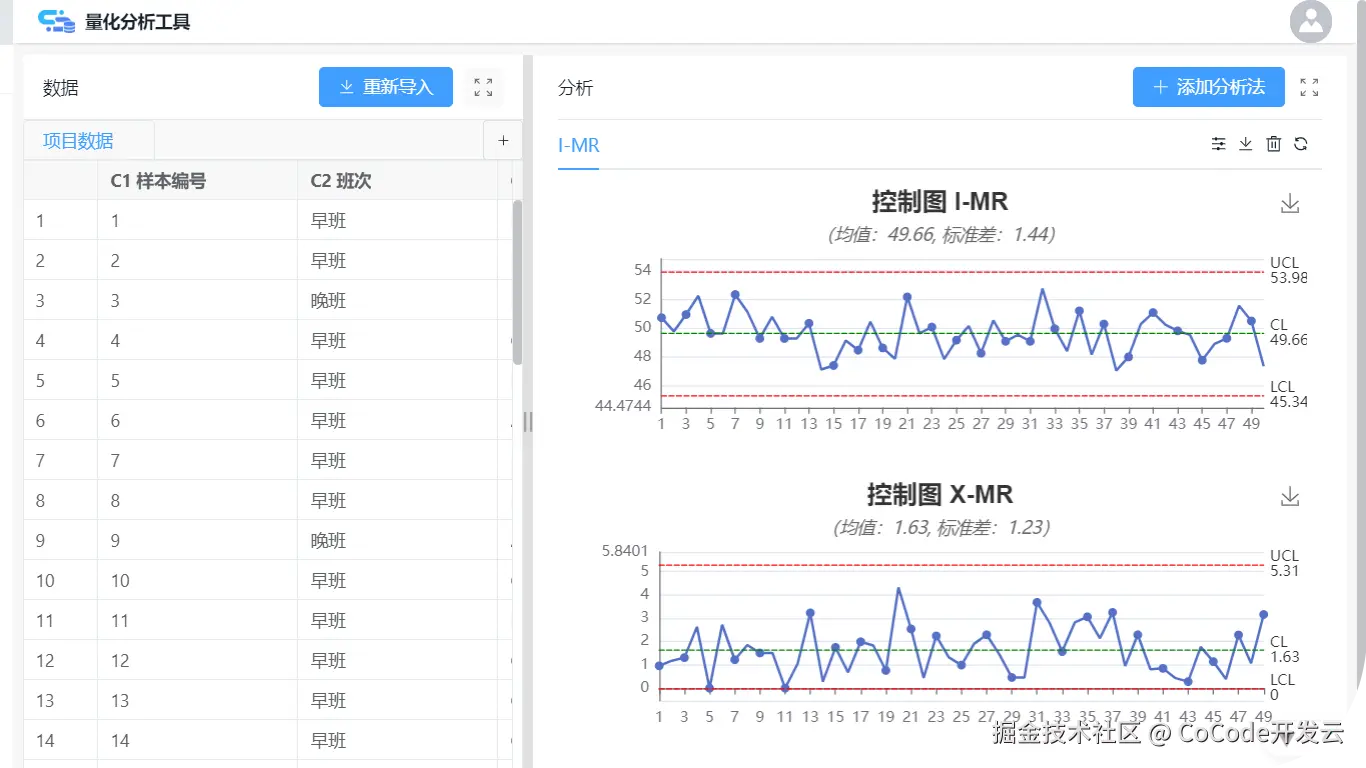Open the user avatar menu
The height and width of the screenshot is (768, 1366).
tap(1311, 21)
